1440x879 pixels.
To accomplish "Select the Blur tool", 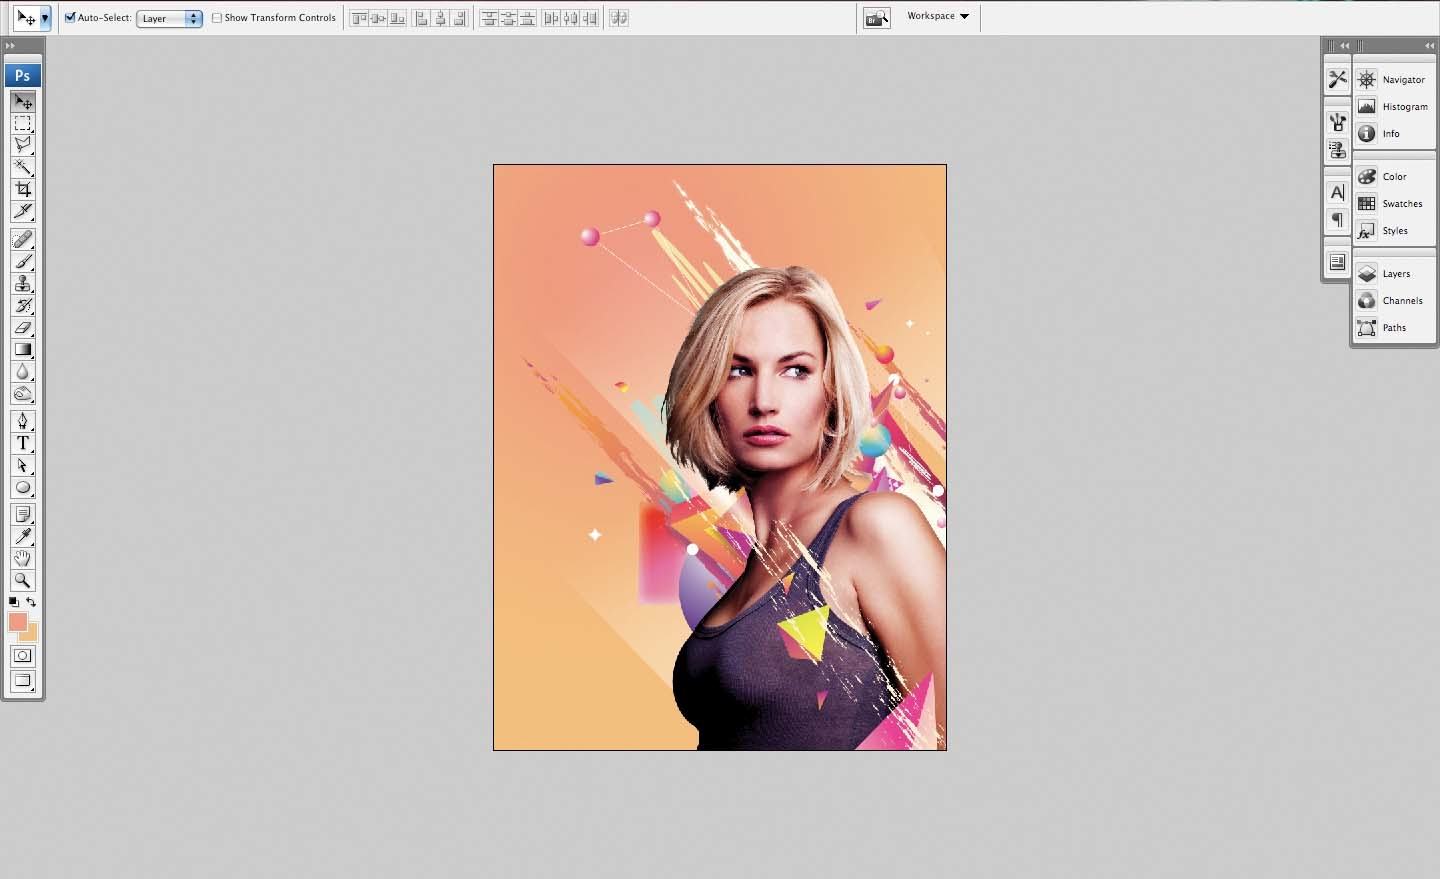I will coord(23,371).
